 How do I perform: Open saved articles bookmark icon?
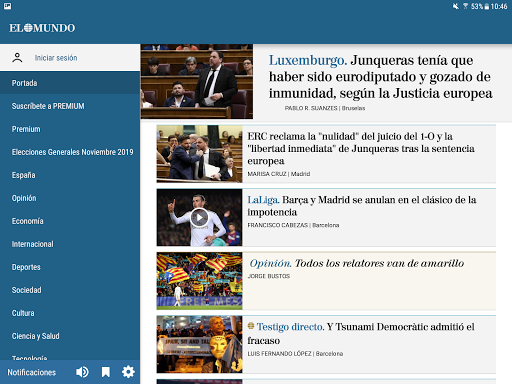106,372
